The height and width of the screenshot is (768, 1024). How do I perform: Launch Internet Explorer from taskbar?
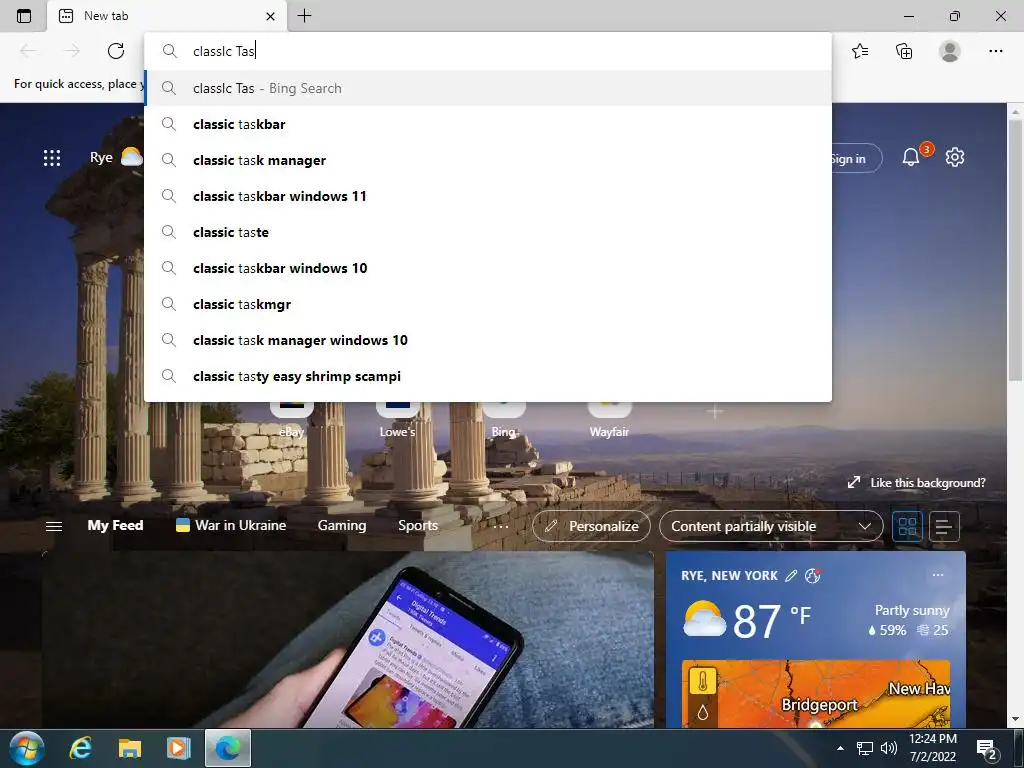coord(80,748)
